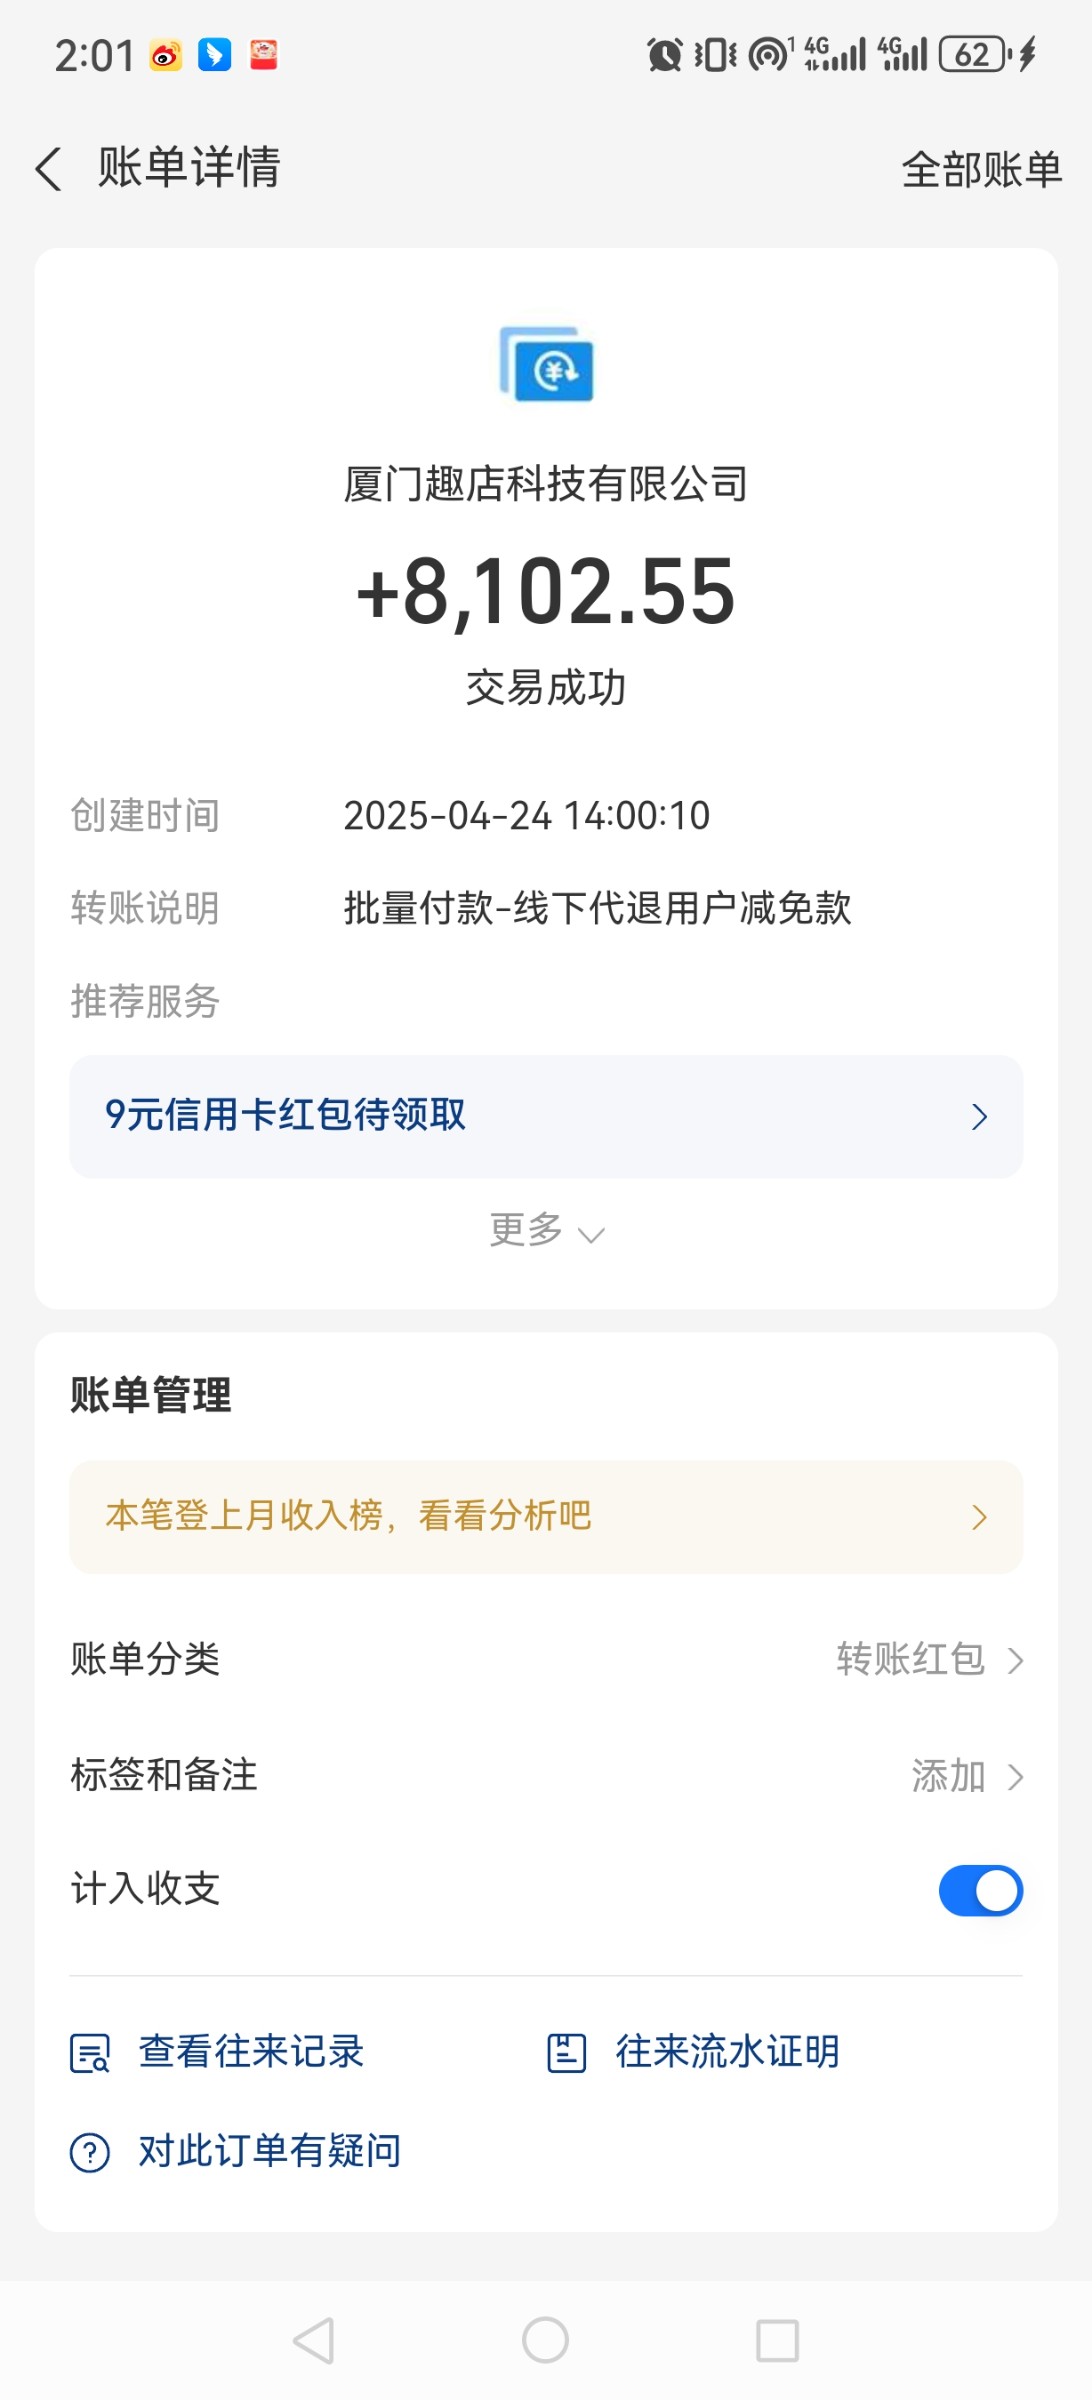Tap the transaction flow certificate icon

tap(566, 2053)
